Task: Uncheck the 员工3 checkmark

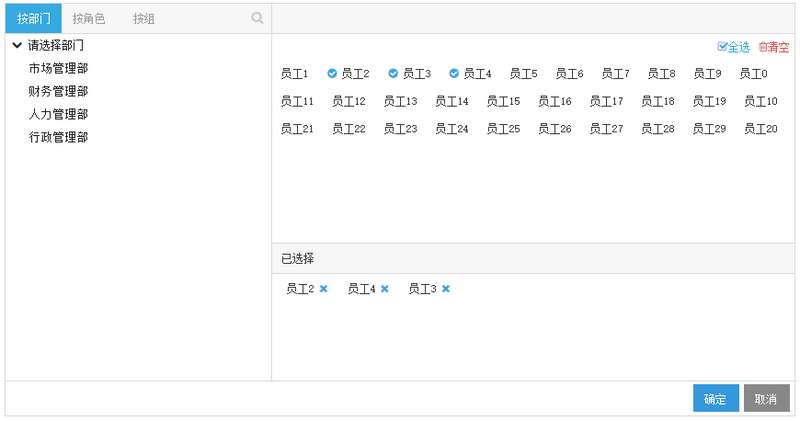Action: pyautogui.click(x=393, y=73)
